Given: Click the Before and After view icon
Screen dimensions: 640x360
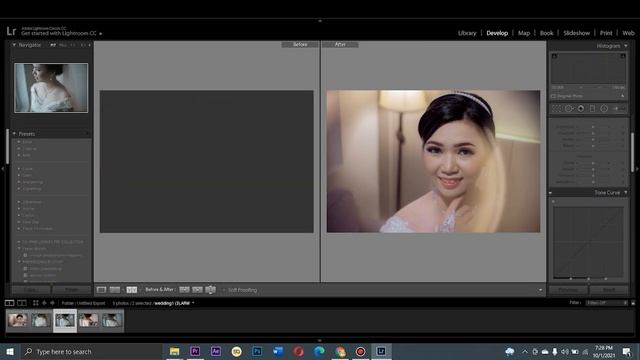Looking at the screenshot, I should [131, 290].
